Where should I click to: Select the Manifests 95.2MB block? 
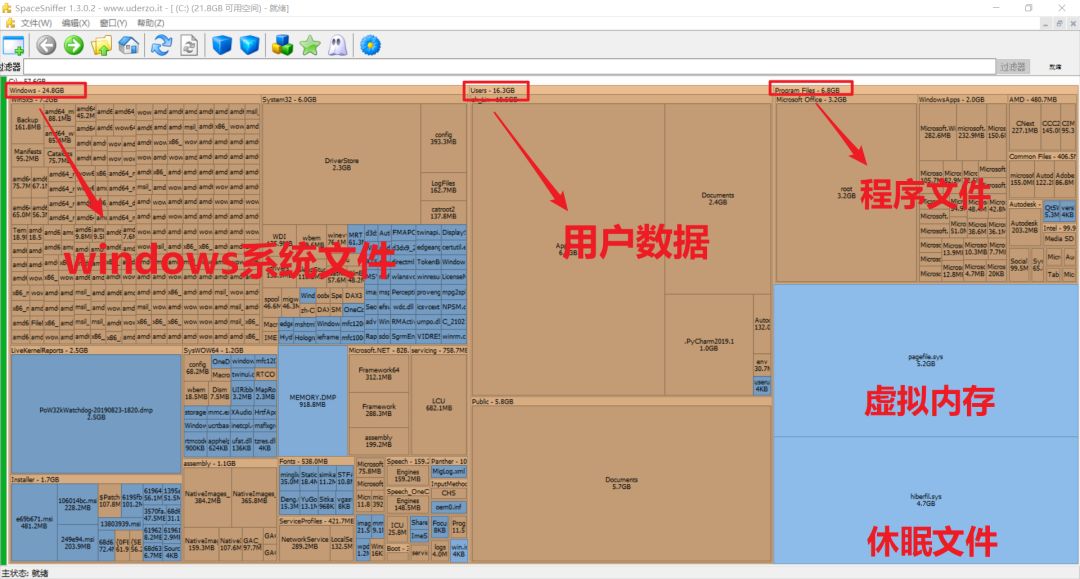28,155
